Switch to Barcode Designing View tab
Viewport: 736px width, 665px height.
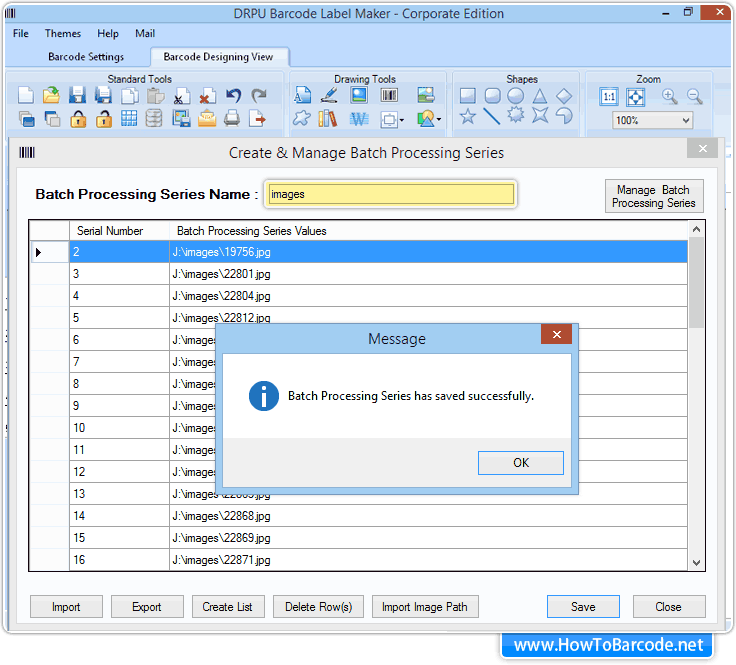coord(218,57)
